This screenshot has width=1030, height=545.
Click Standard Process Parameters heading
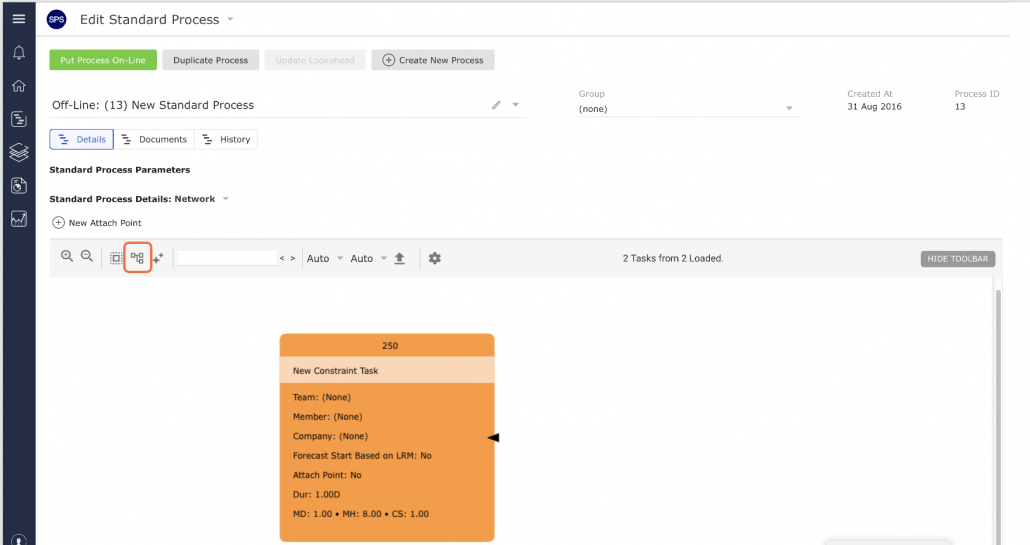(x=120, y=169)
